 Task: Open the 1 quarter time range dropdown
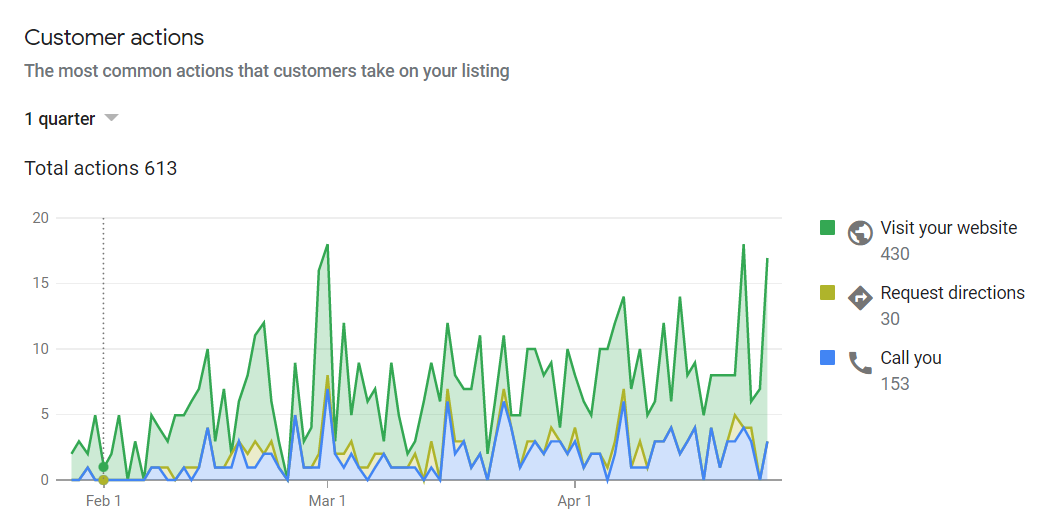point(71,119)
